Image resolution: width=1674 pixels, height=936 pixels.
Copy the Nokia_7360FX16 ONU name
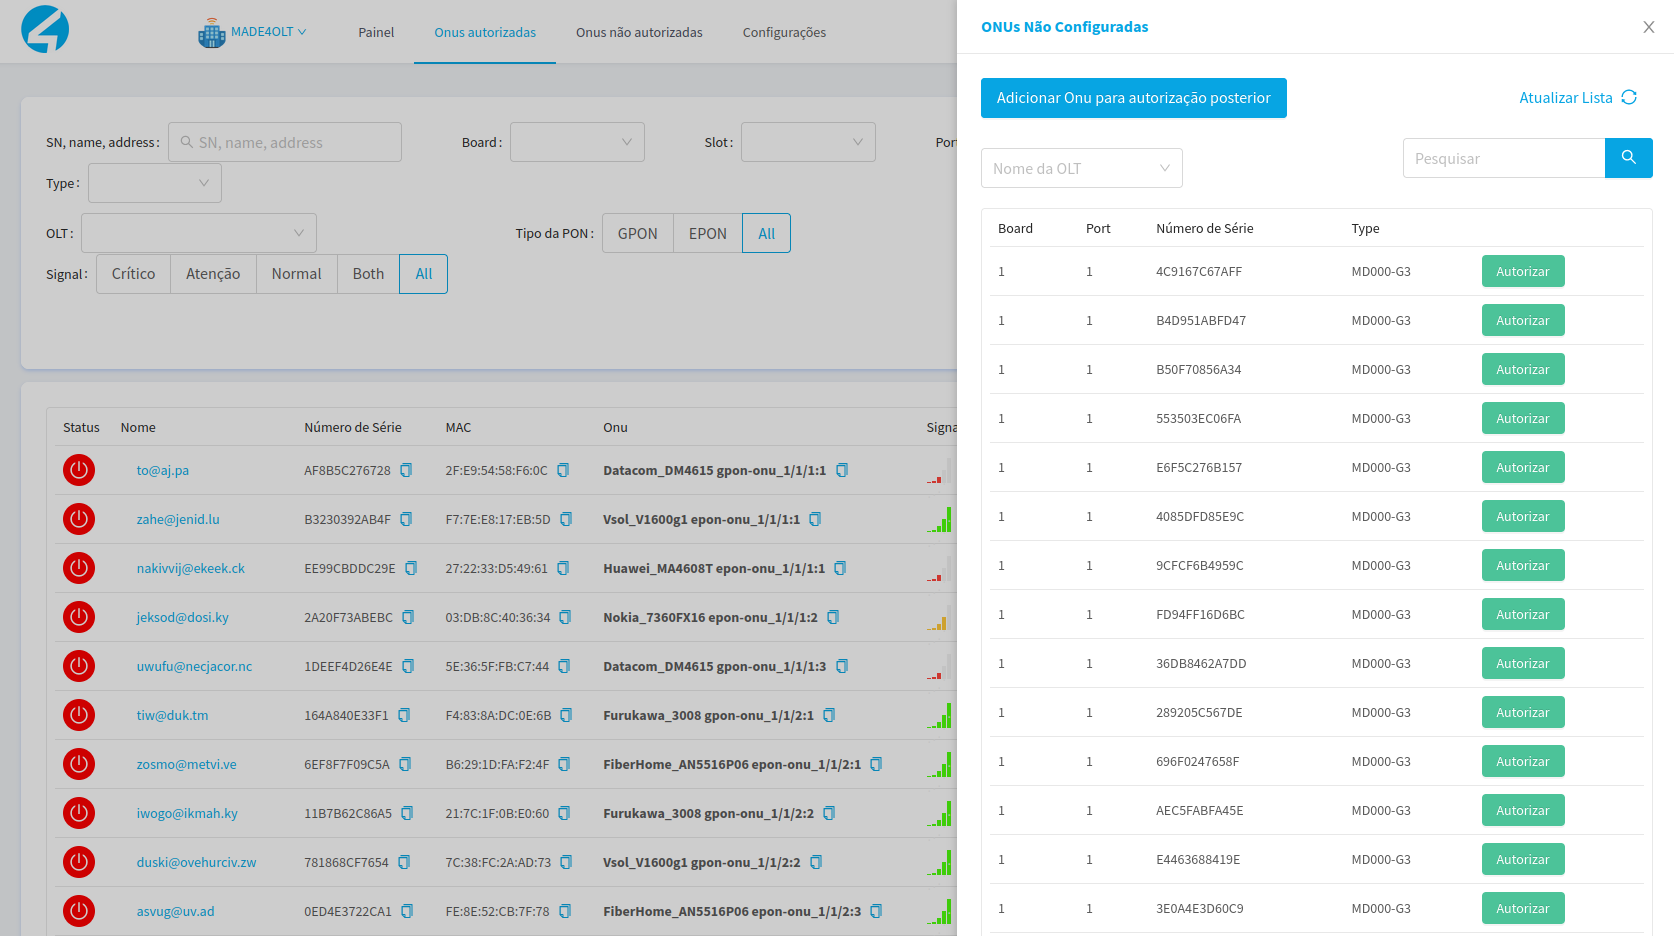[833, 617]
